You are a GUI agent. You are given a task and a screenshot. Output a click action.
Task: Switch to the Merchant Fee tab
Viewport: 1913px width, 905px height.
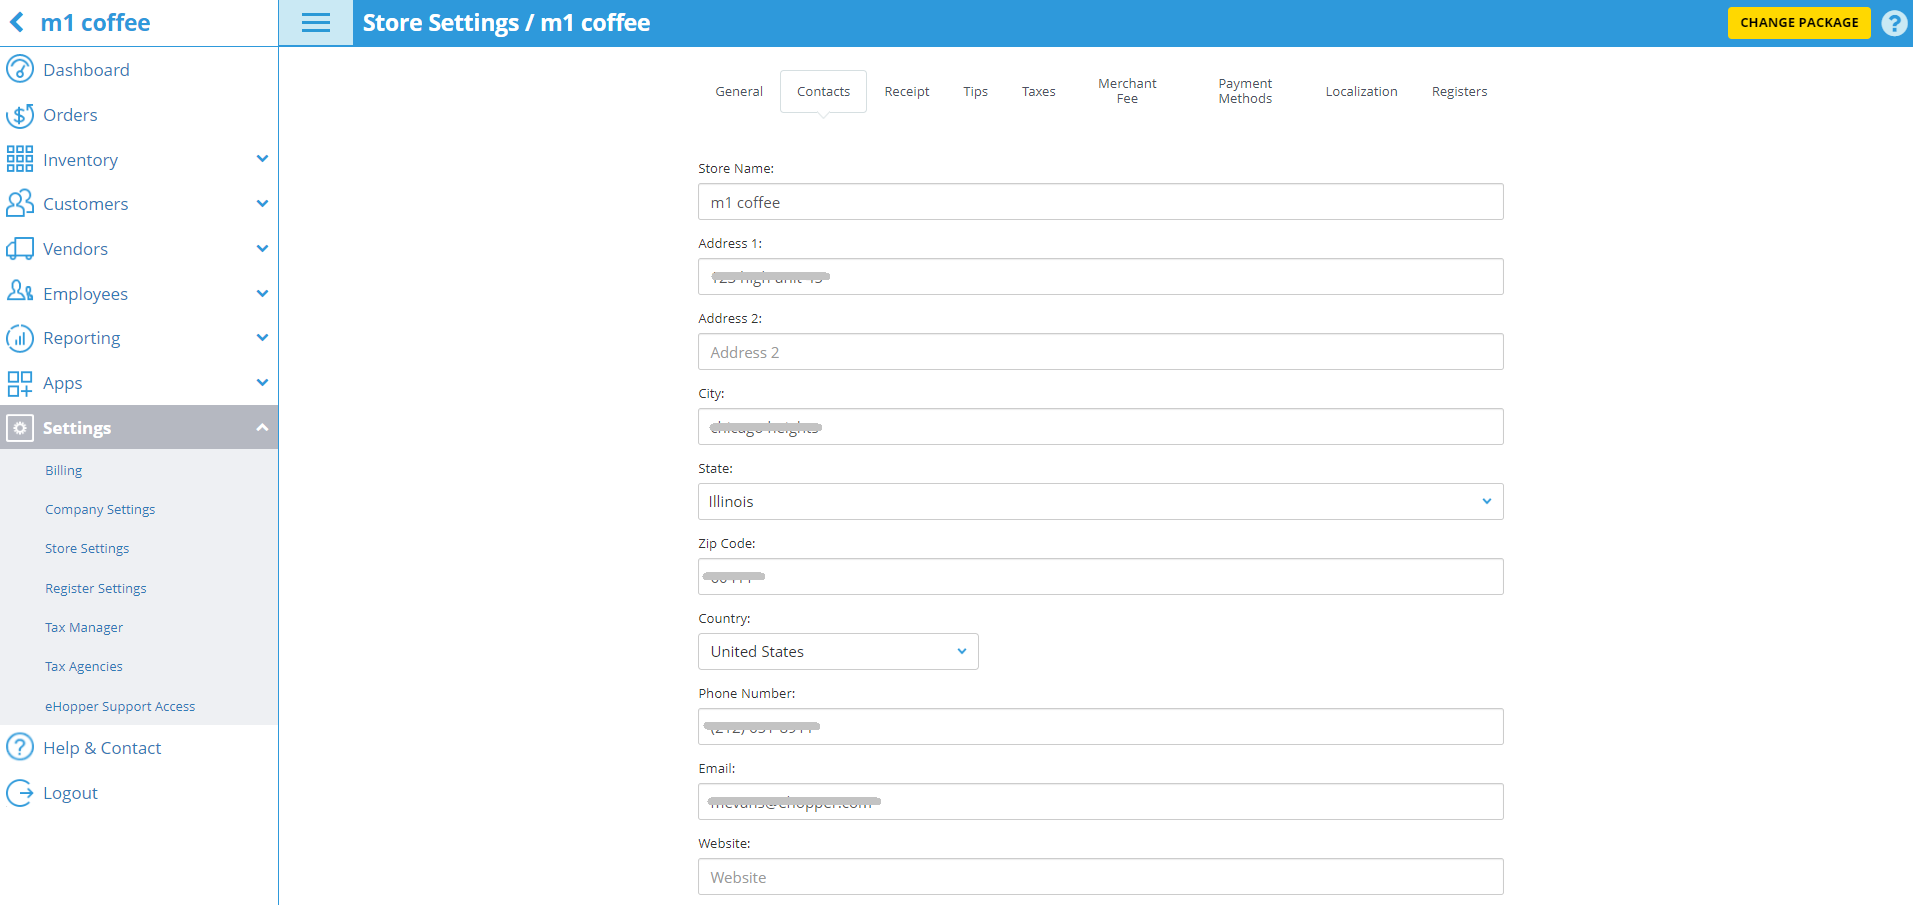pyautogui.click(x=1127, y=91)
